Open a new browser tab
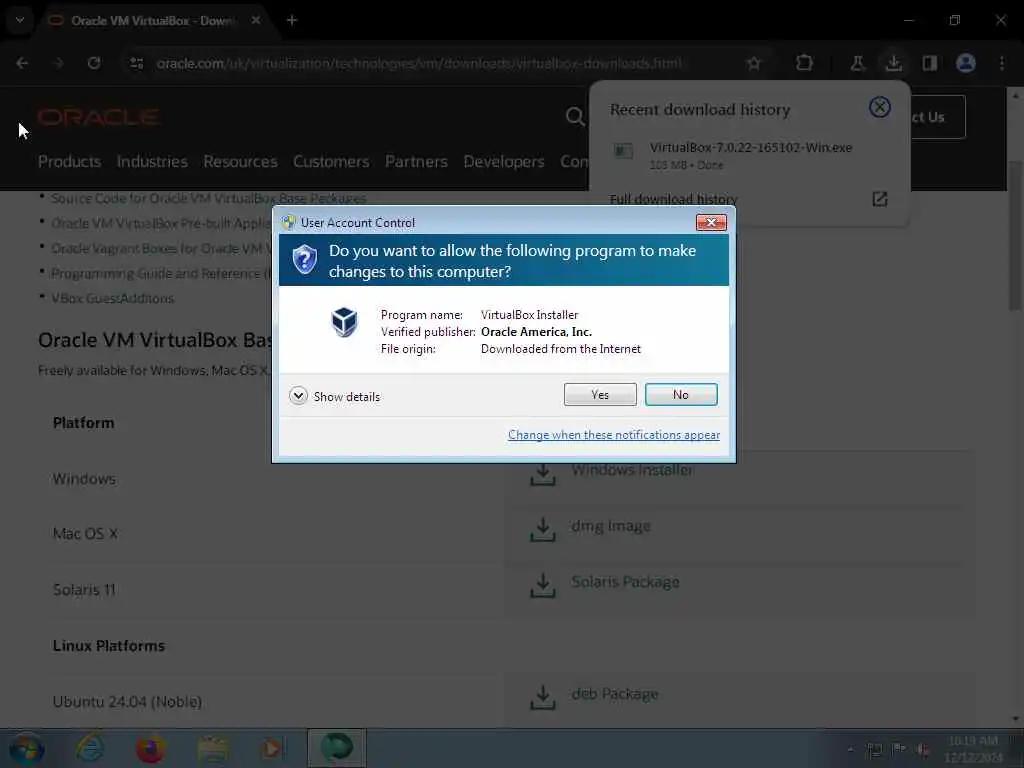 pos(292,20)
